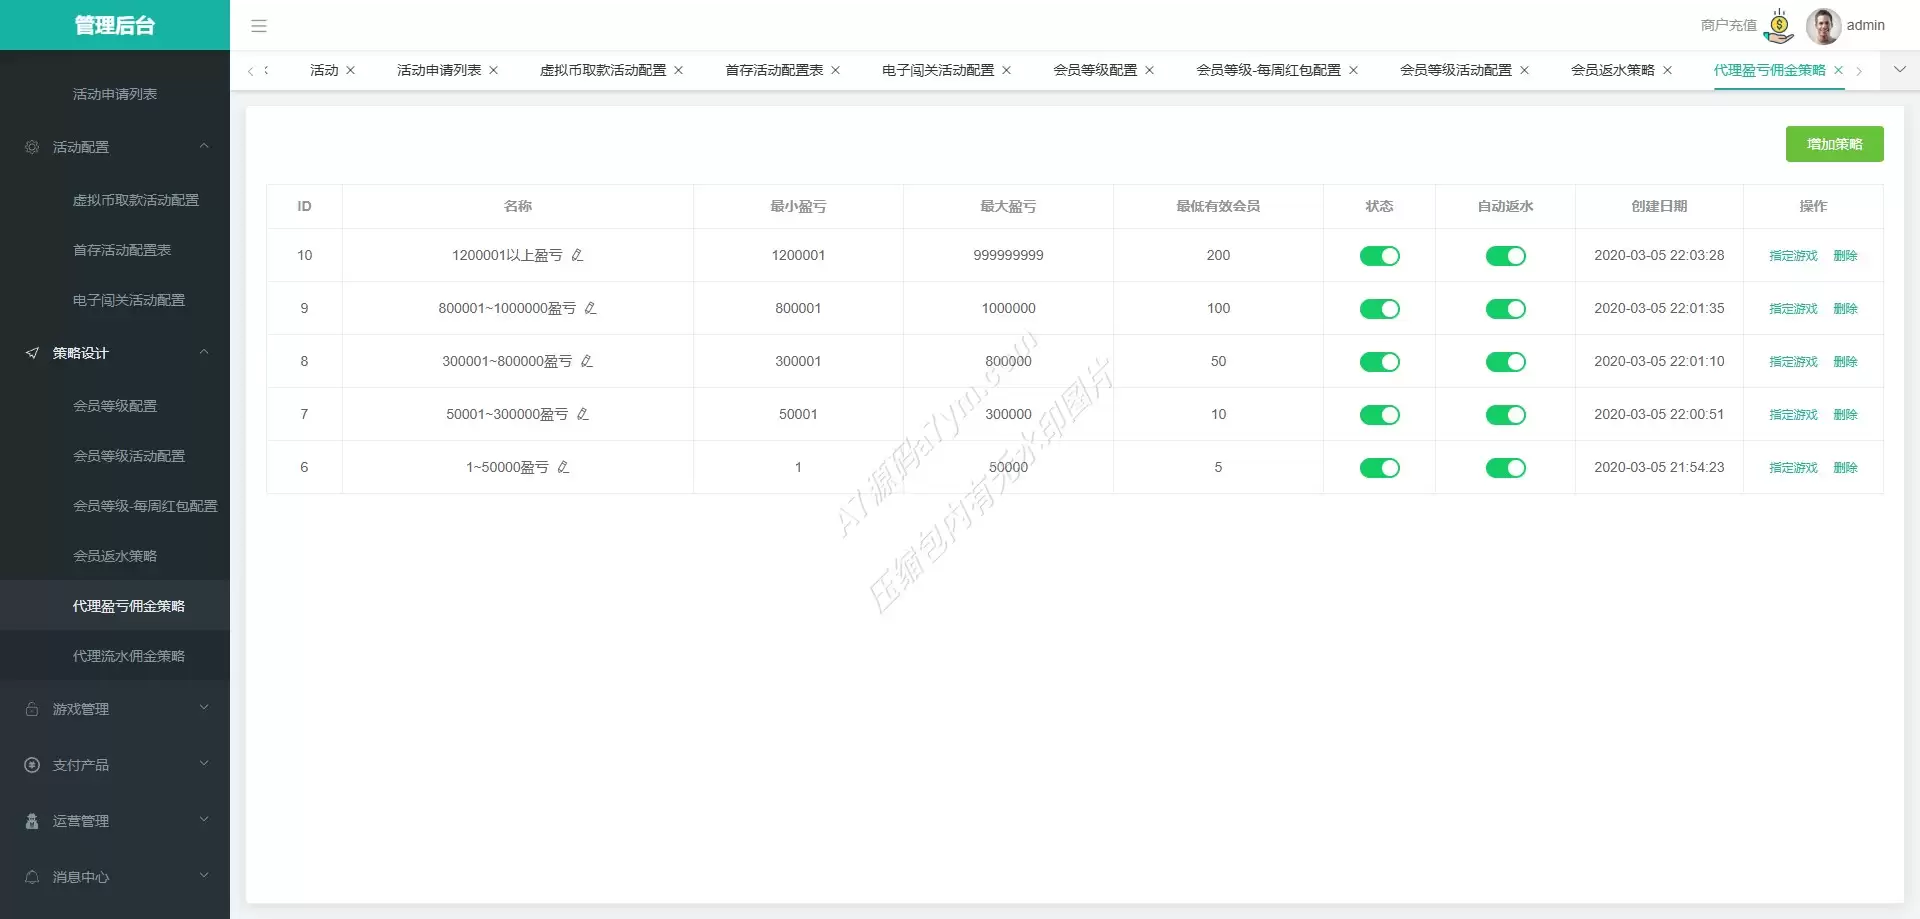Screen dimensions: 1920x919
Task: Click the admin avatar picture
Action: (x=1823, y=26)
